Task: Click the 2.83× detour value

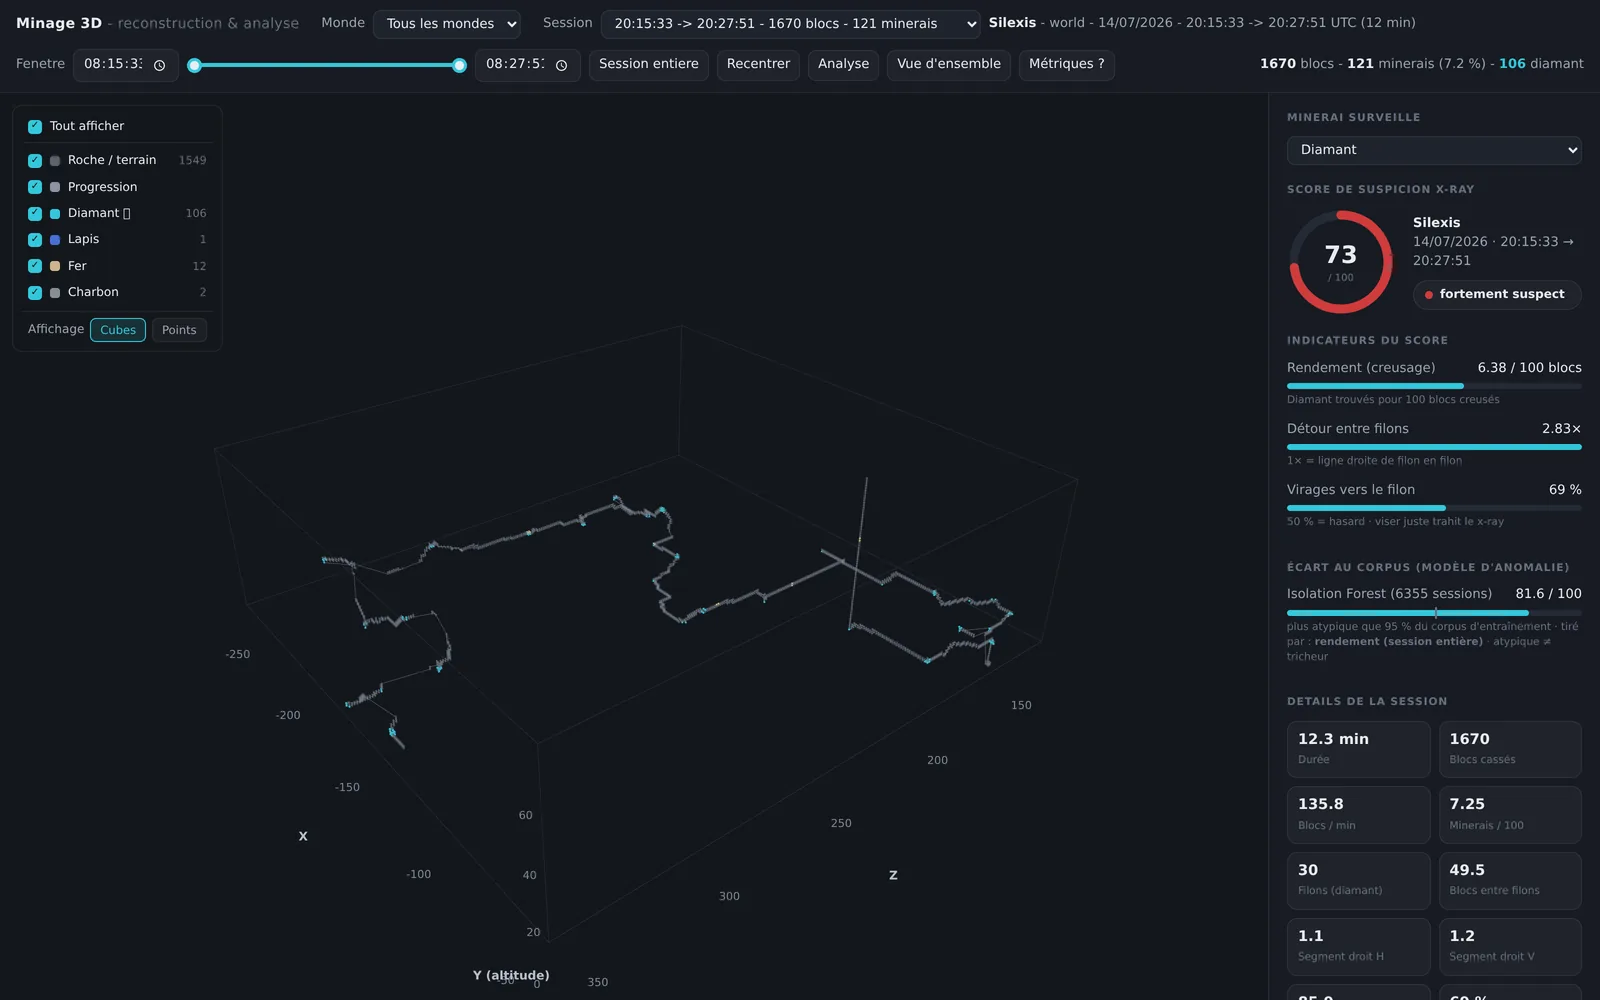Action: pyautogui.click(x=1561, y=429)
